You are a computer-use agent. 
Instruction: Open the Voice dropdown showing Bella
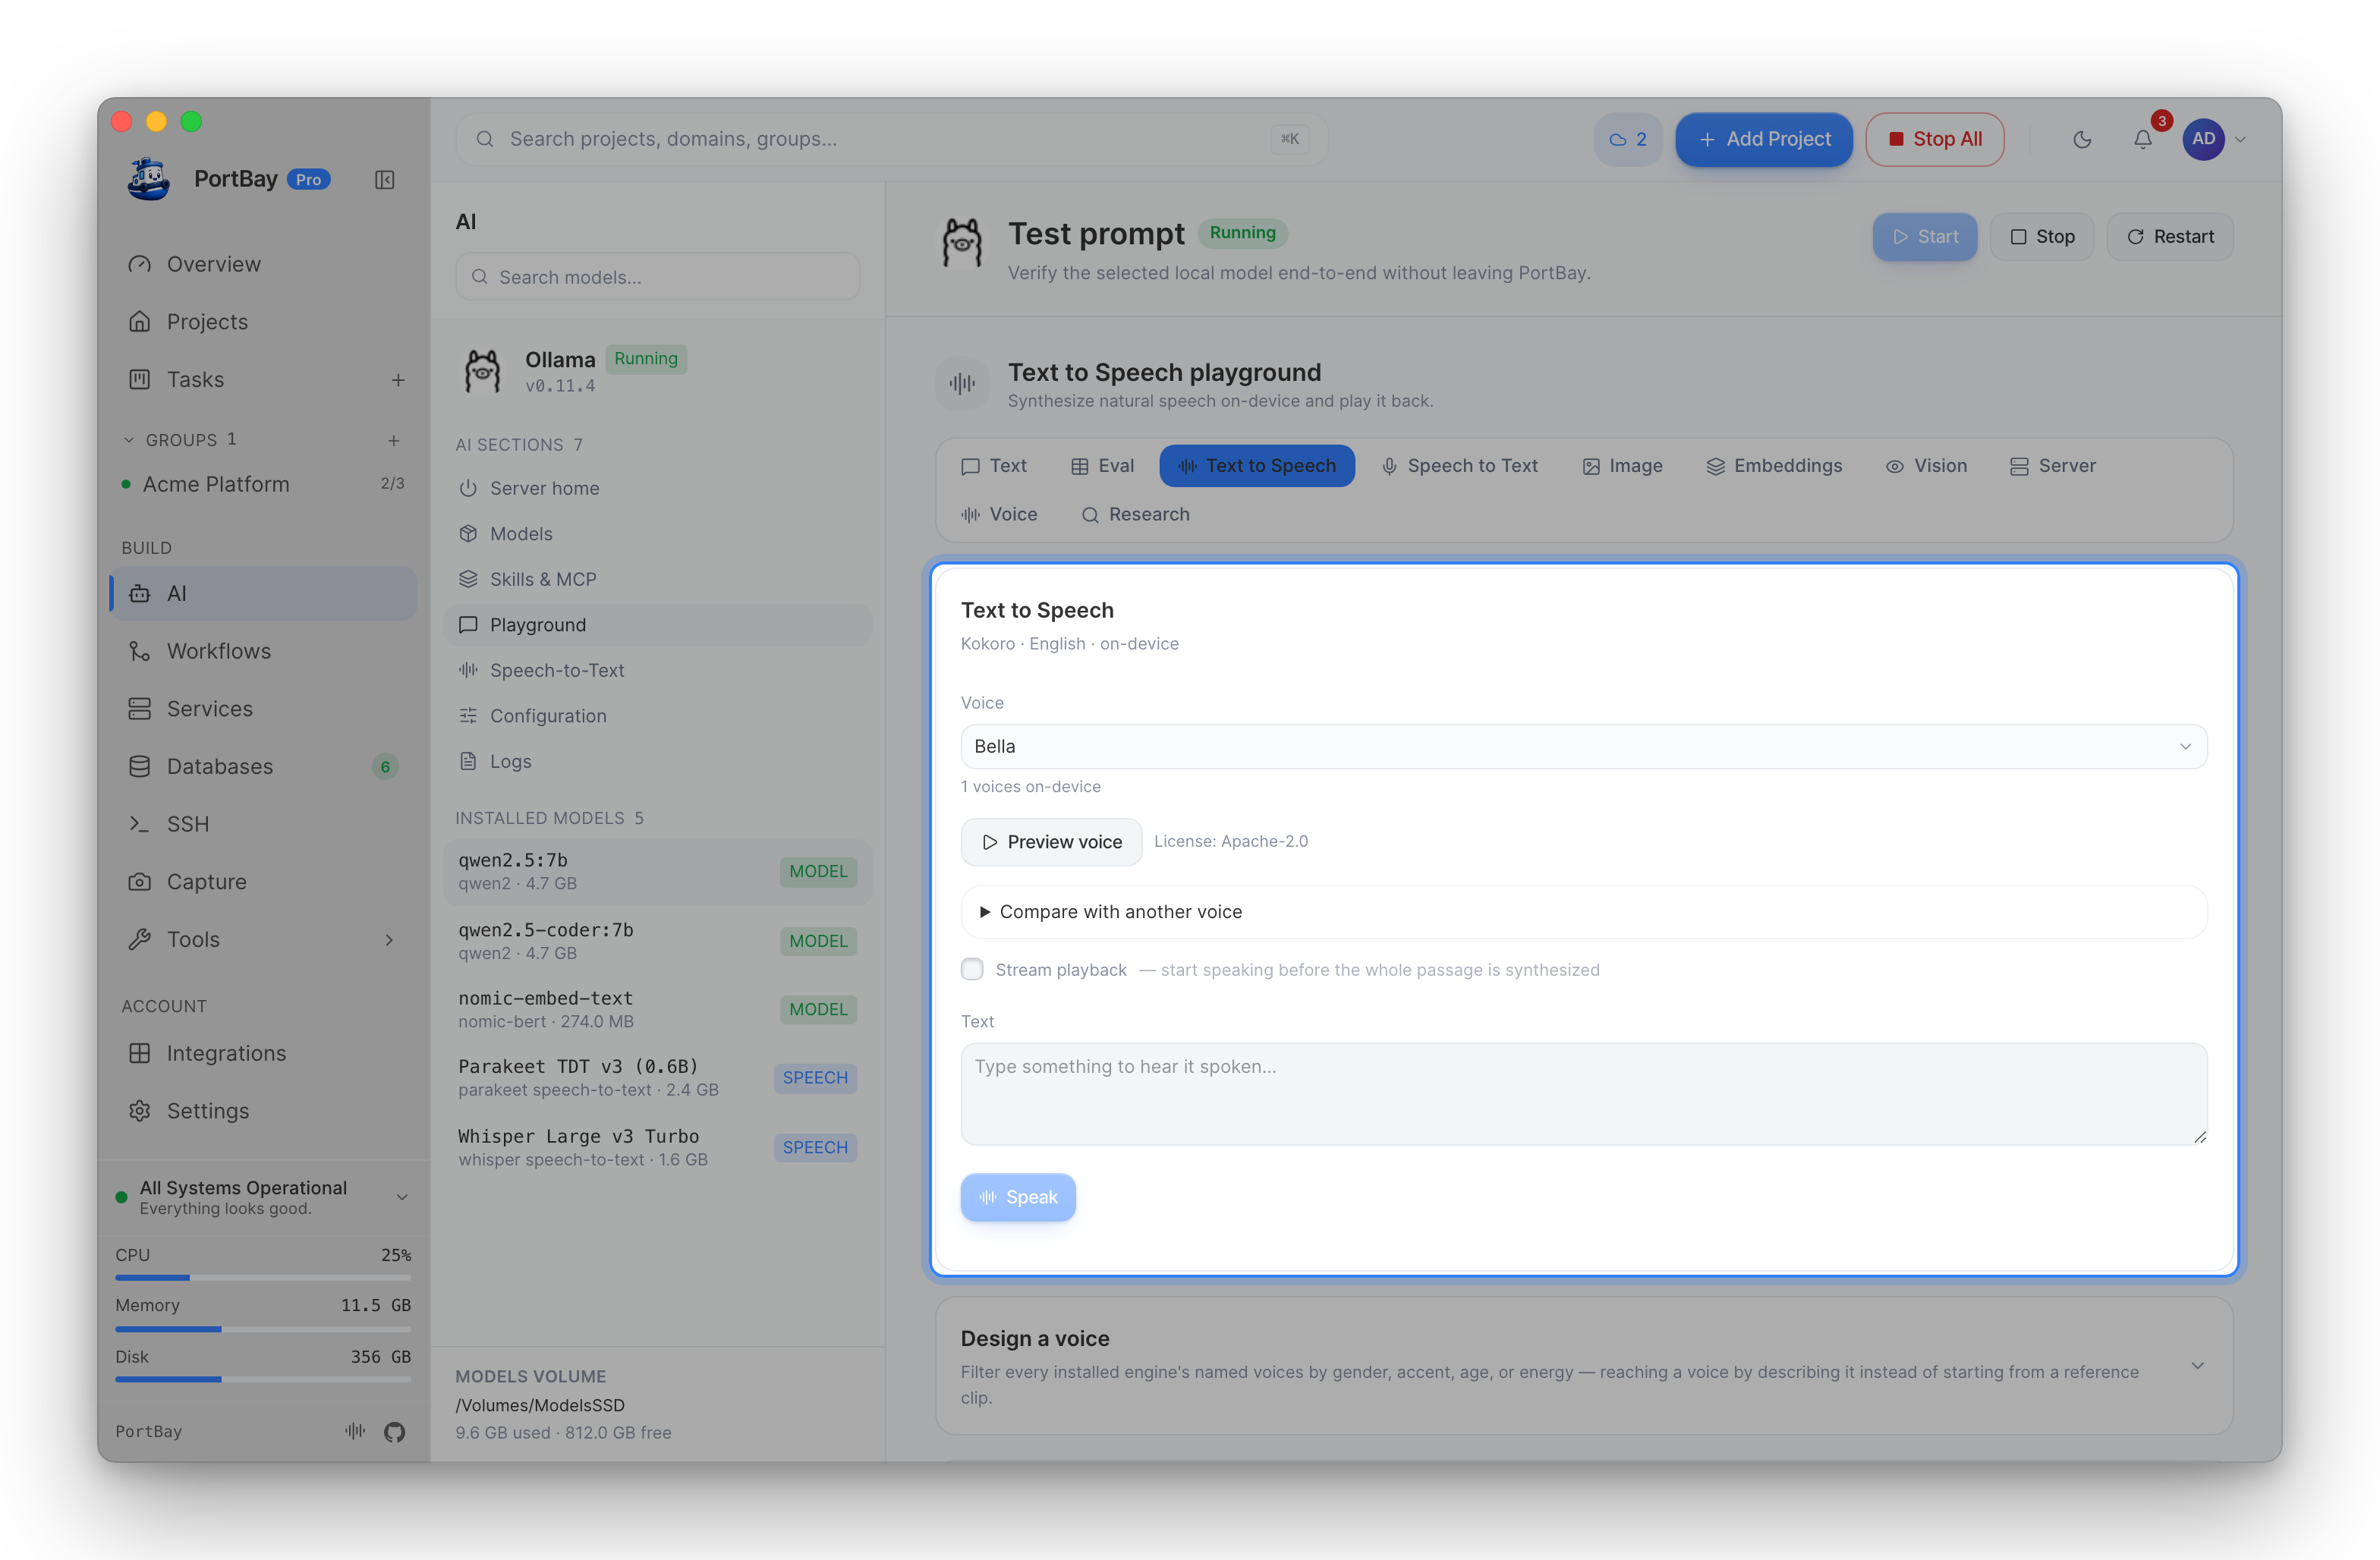coord(1584,747)
